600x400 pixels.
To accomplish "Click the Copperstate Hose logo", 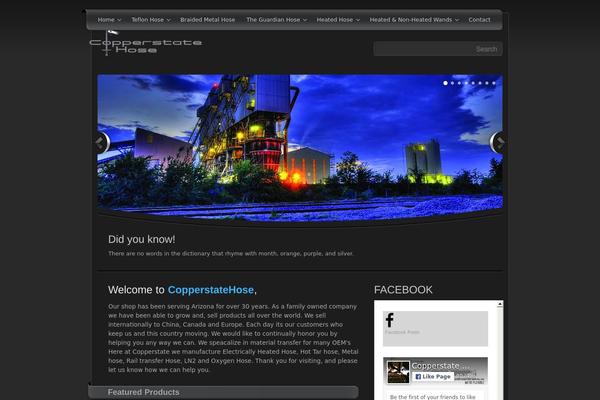I will click(x=145, y=43).
